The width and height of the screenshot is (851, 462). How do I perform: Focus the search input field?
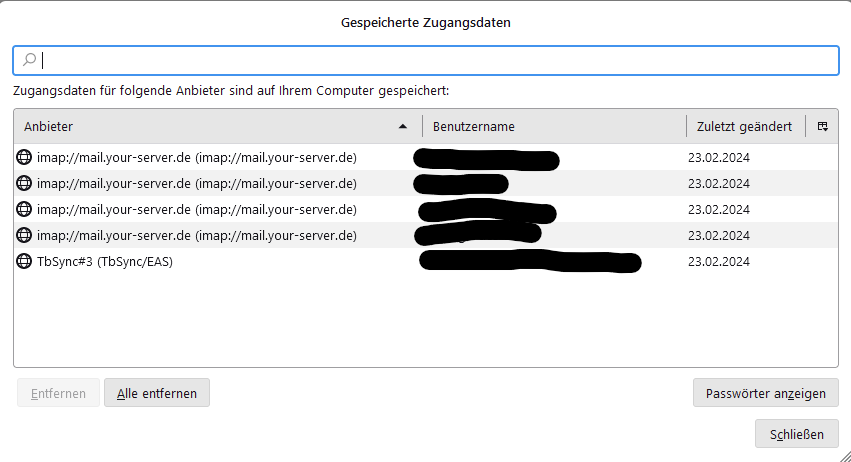pos(430,60)
